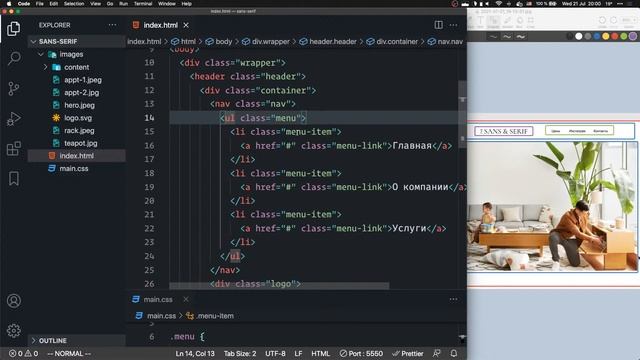Open the File menu
This screenshot has width=640, height=360.
point(40,4)
